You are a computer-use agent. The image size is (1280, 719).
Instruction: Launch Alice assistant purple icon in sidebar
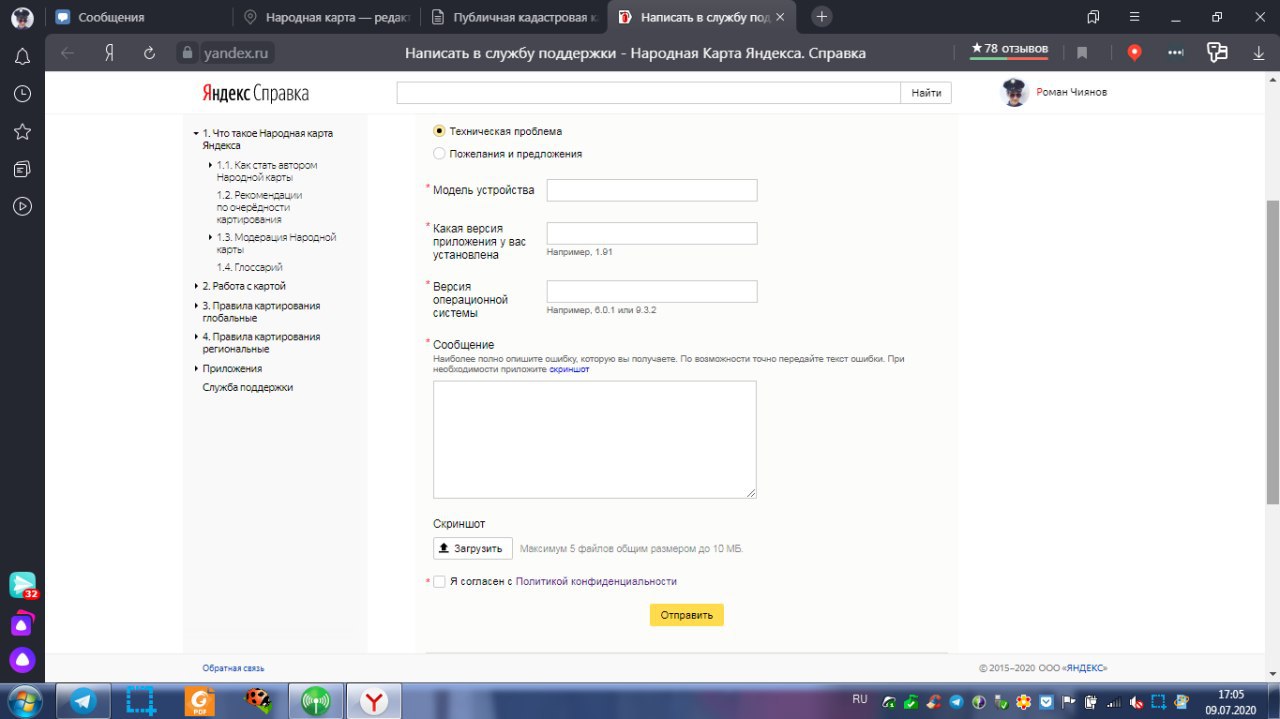[x=22, y=660]
